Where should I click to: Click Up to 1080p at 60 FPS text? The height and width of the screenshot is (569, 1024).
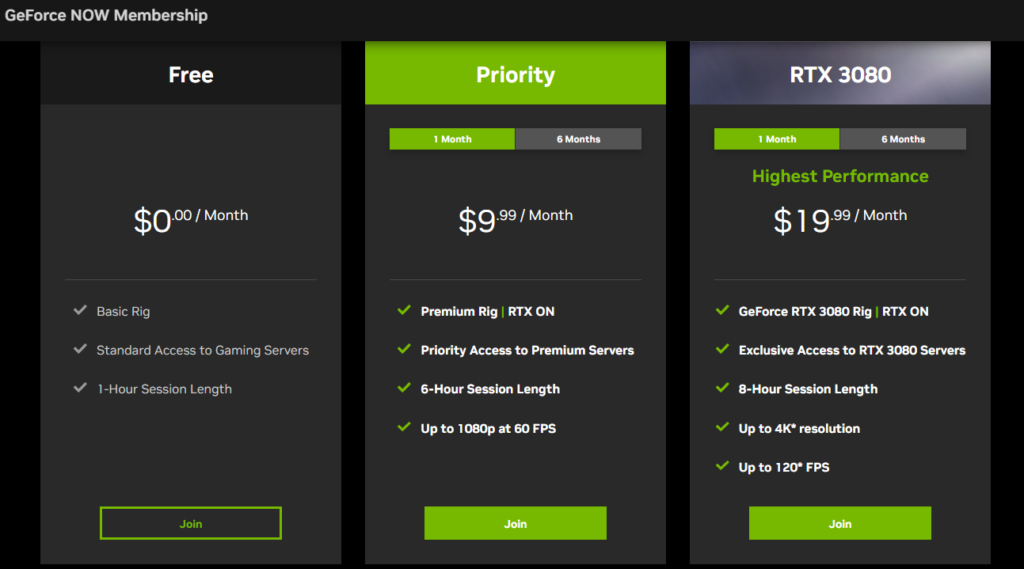(x=488, y=429)
